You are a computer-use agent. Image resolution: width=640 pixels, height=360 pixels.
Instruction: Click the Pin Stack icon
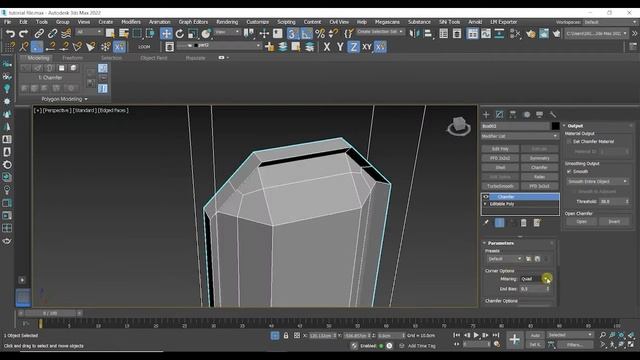coord(486,223)
